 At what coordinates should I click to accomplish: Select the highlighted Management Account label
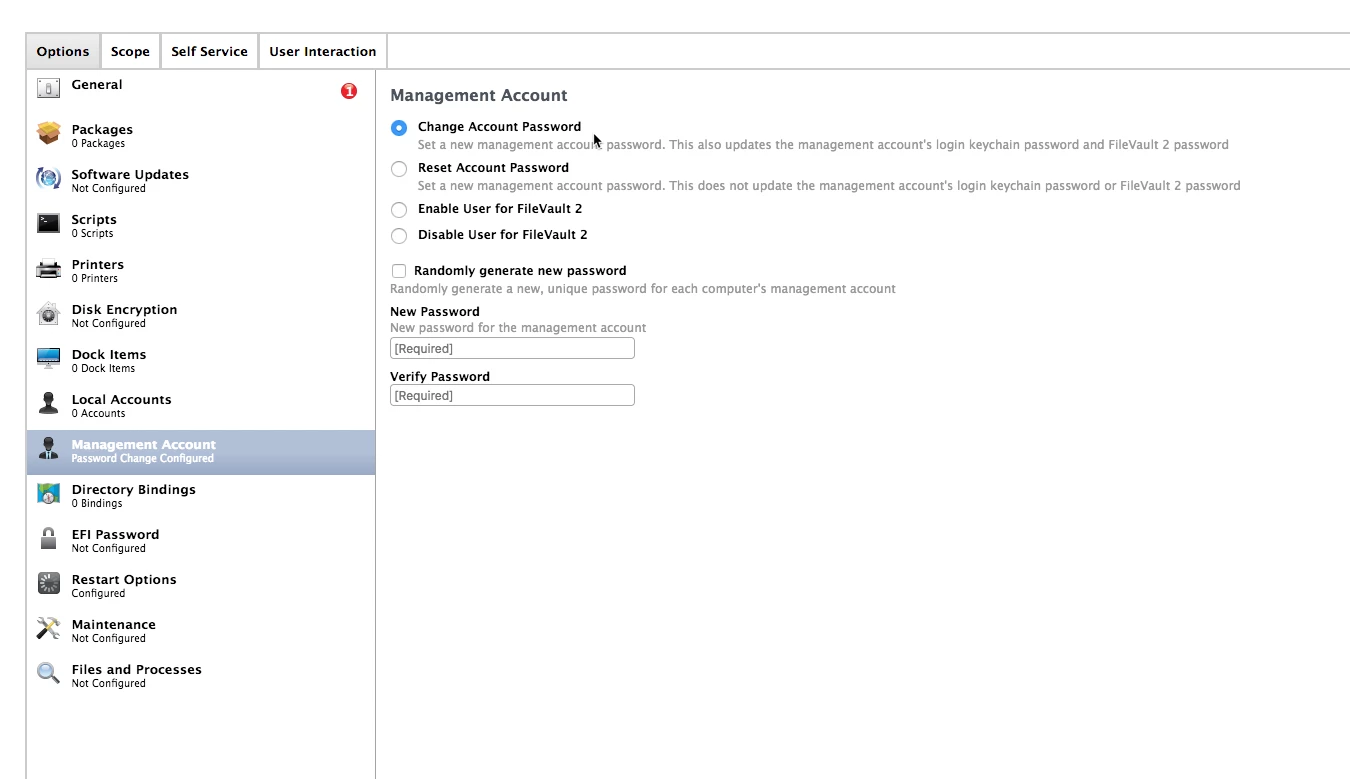point(144,444)
